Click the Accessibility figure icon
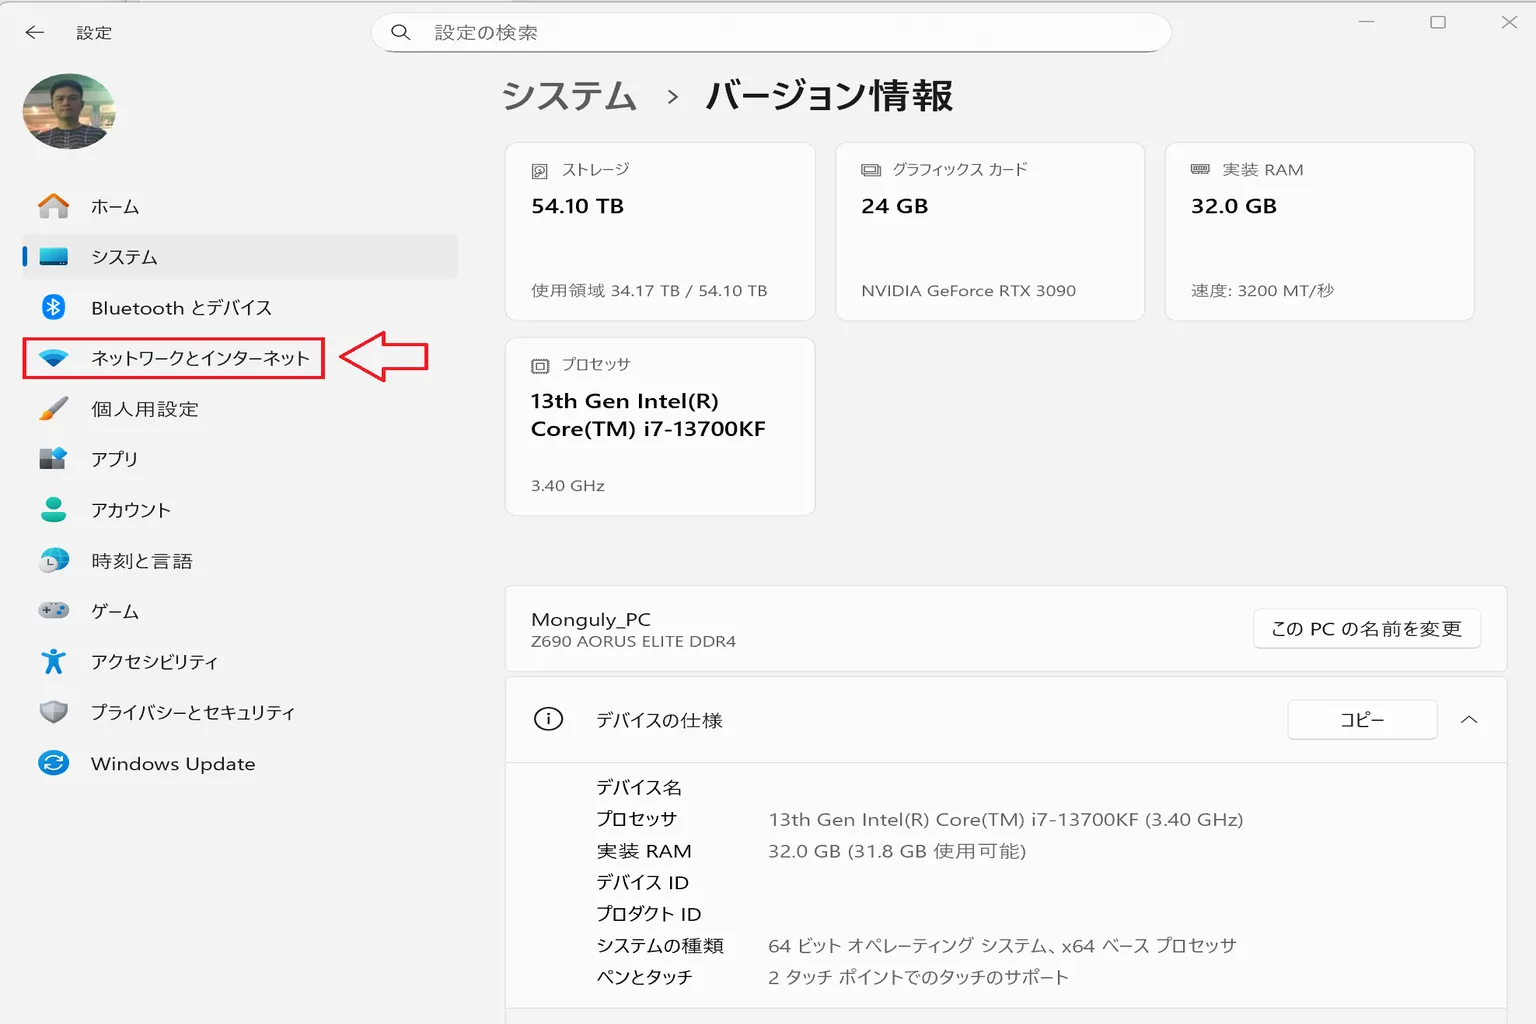The width and height of the screenshot is (1536, 1024). coord(54,661)
